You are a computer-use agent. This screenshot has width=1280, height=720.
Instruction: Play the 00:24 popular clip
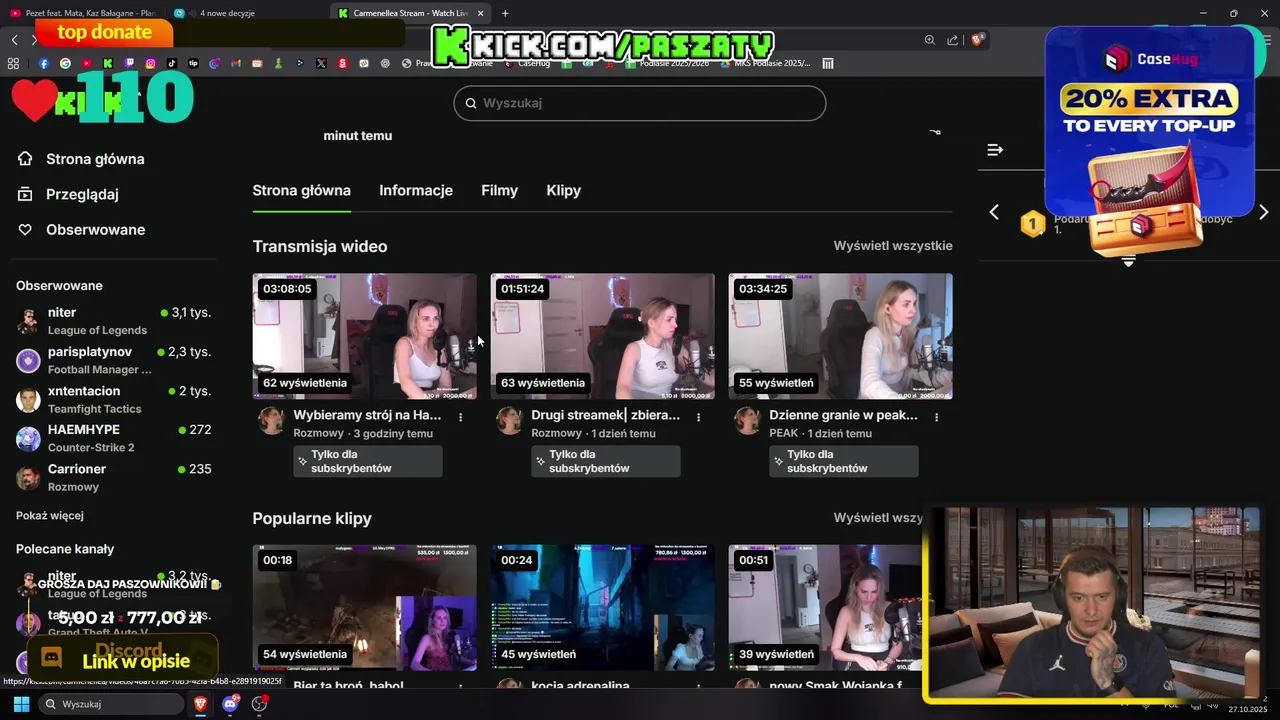point(602,607)
